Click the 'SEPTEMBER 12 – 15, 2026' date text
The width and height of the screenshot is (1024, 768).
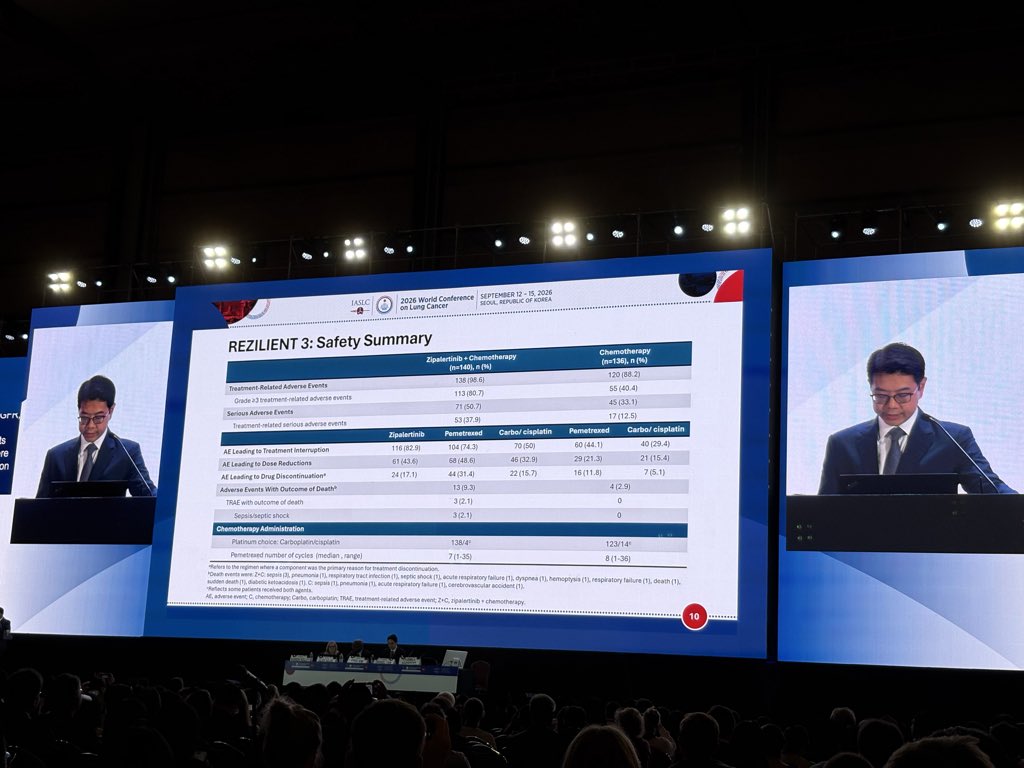[x=516, y=293]
